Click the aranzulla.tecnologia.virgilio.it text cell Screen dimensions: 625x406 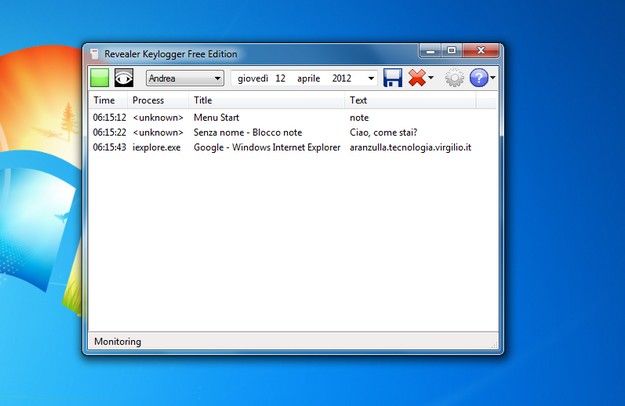(410, 147)
